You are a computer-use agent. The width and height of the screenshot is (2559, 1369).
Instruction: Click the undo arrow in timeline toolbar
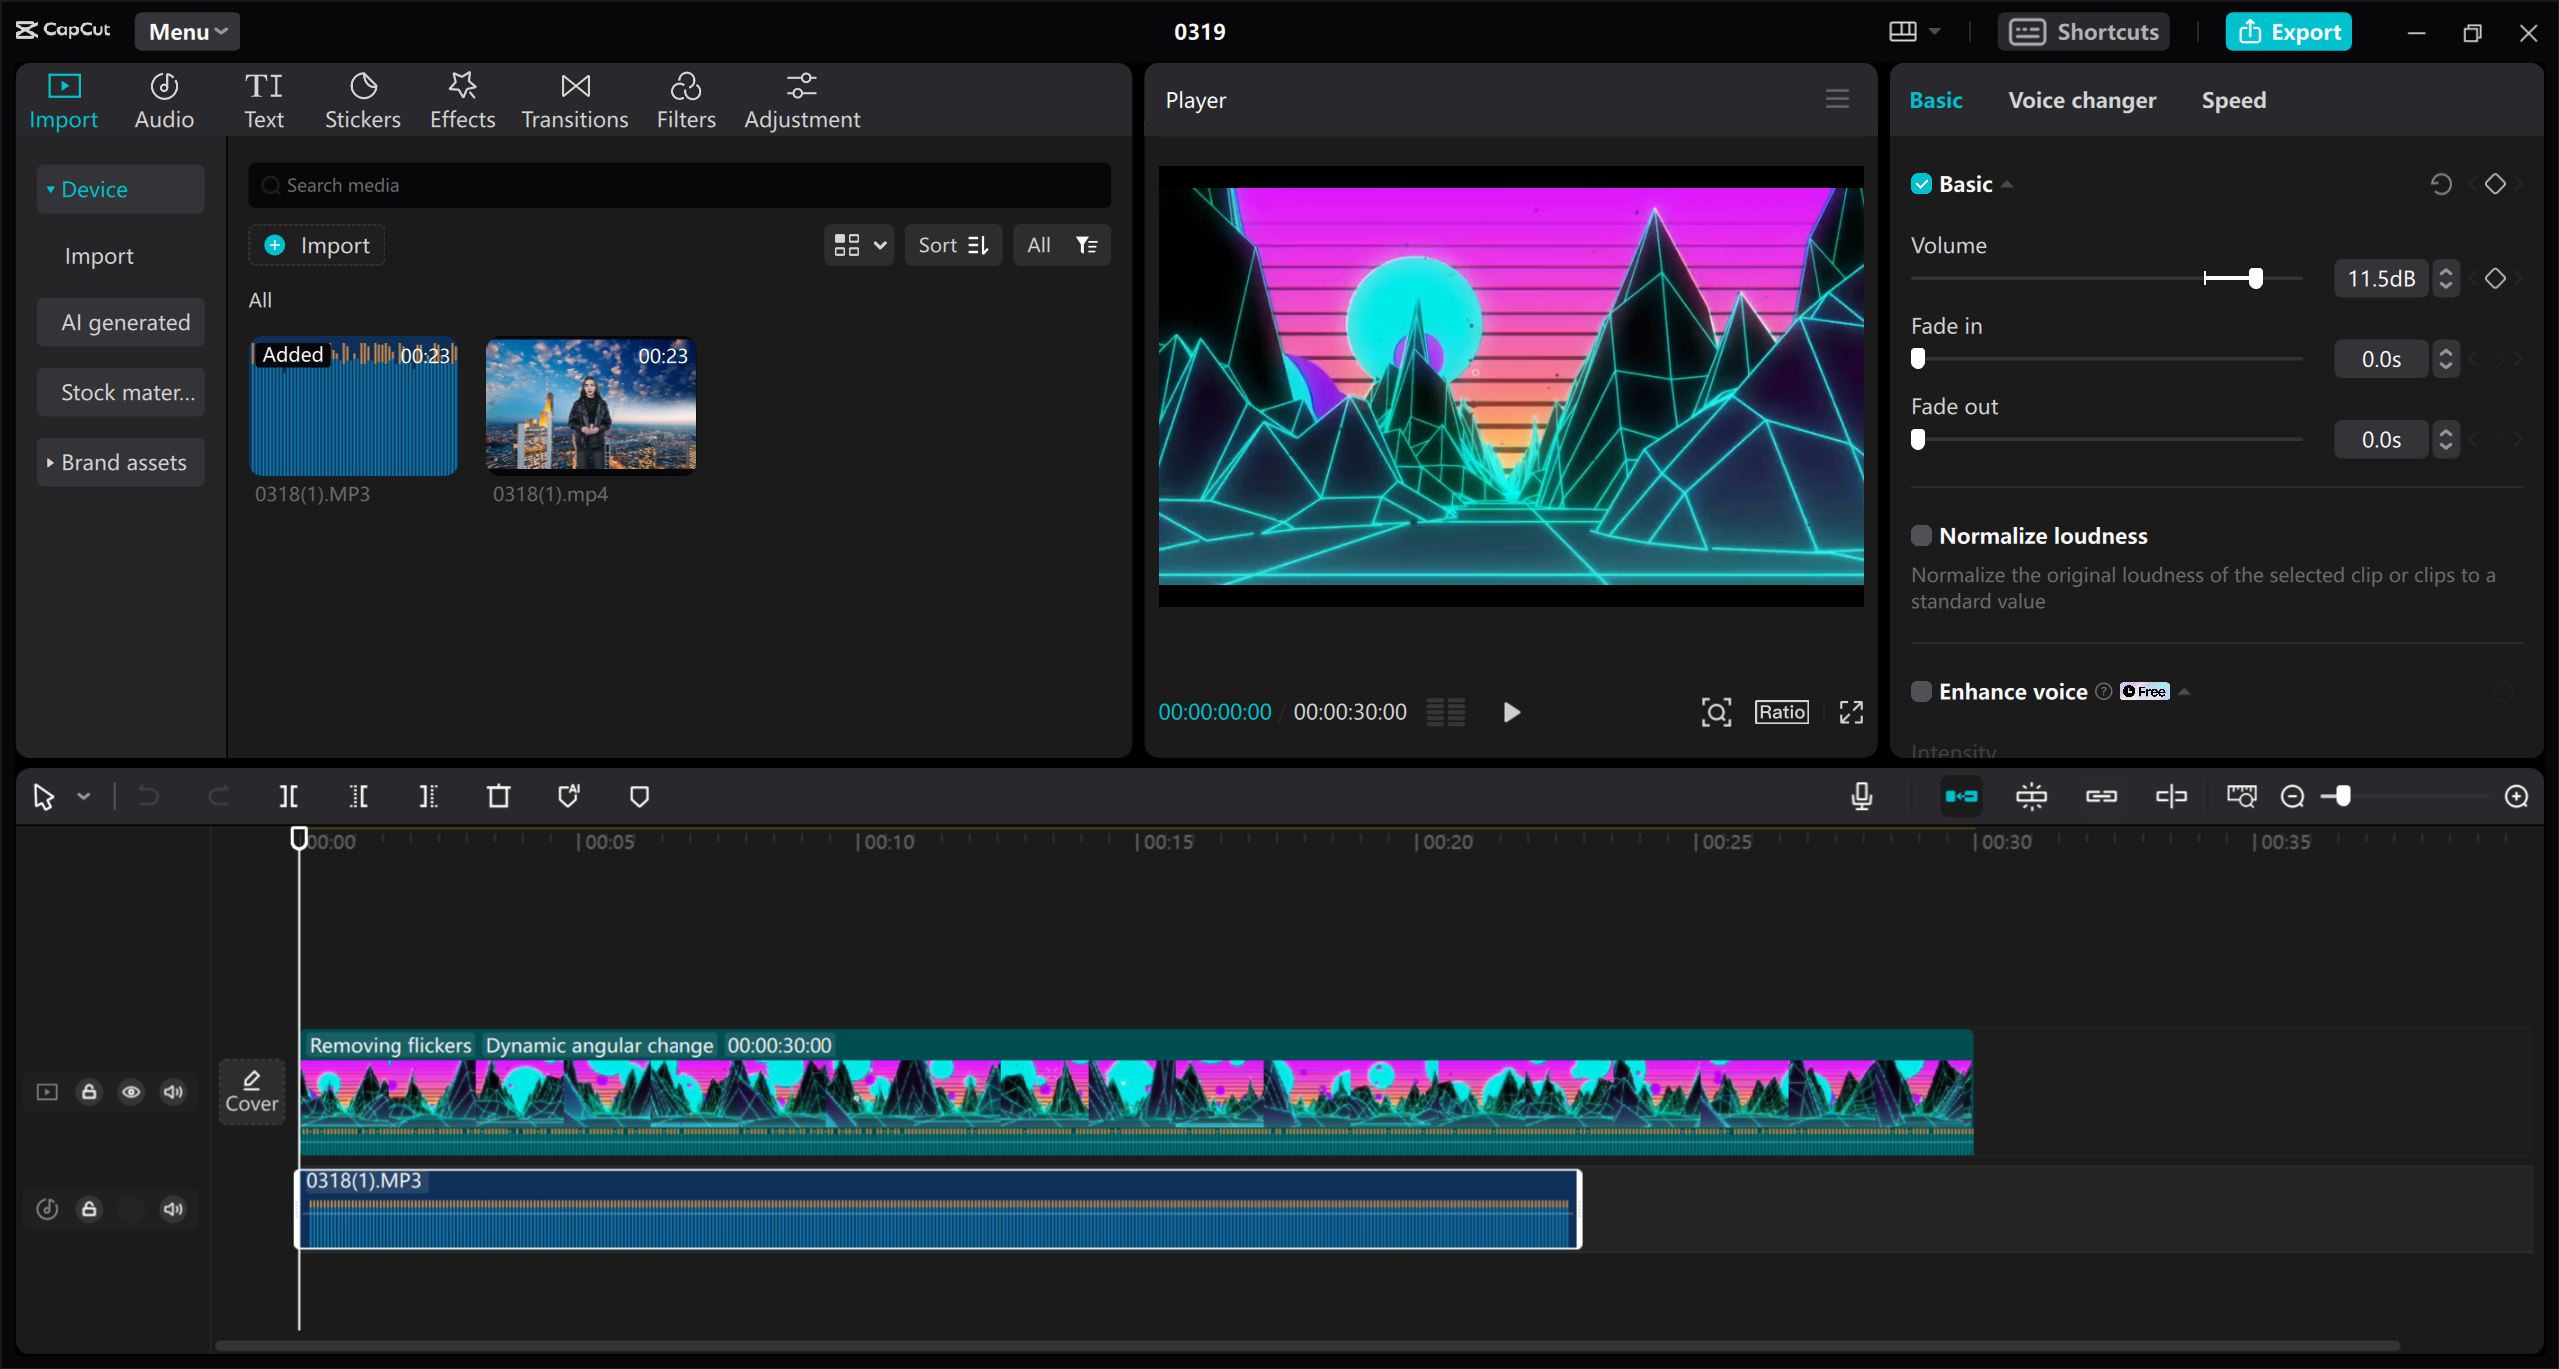tap(148, 796)
